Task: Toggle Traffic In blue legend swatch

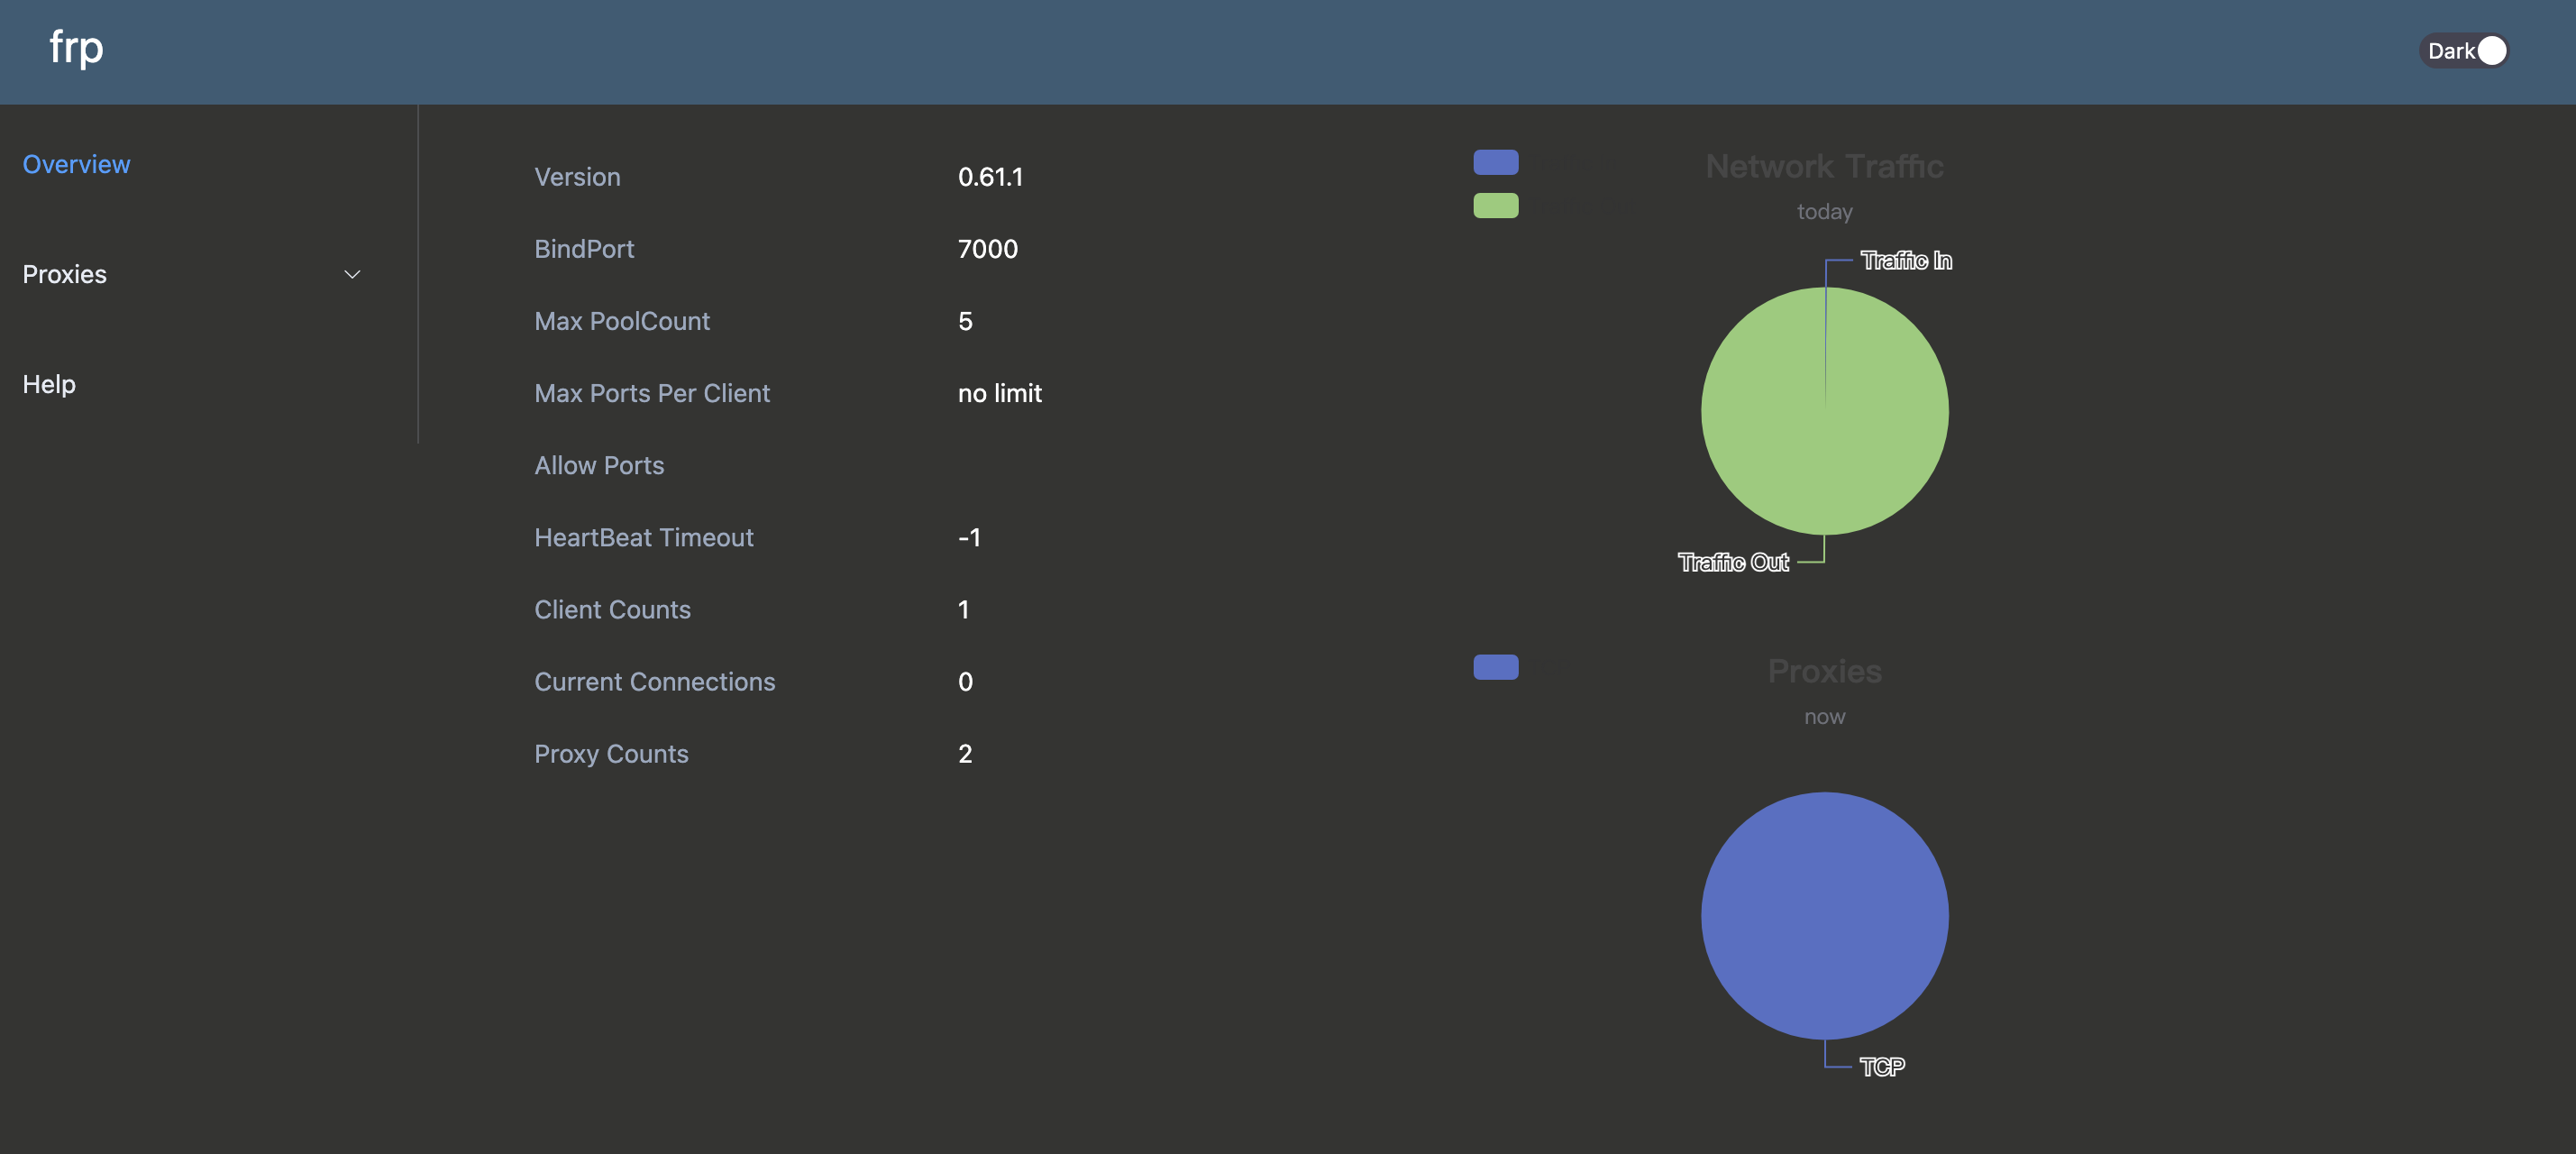Action: (1495, 162)
